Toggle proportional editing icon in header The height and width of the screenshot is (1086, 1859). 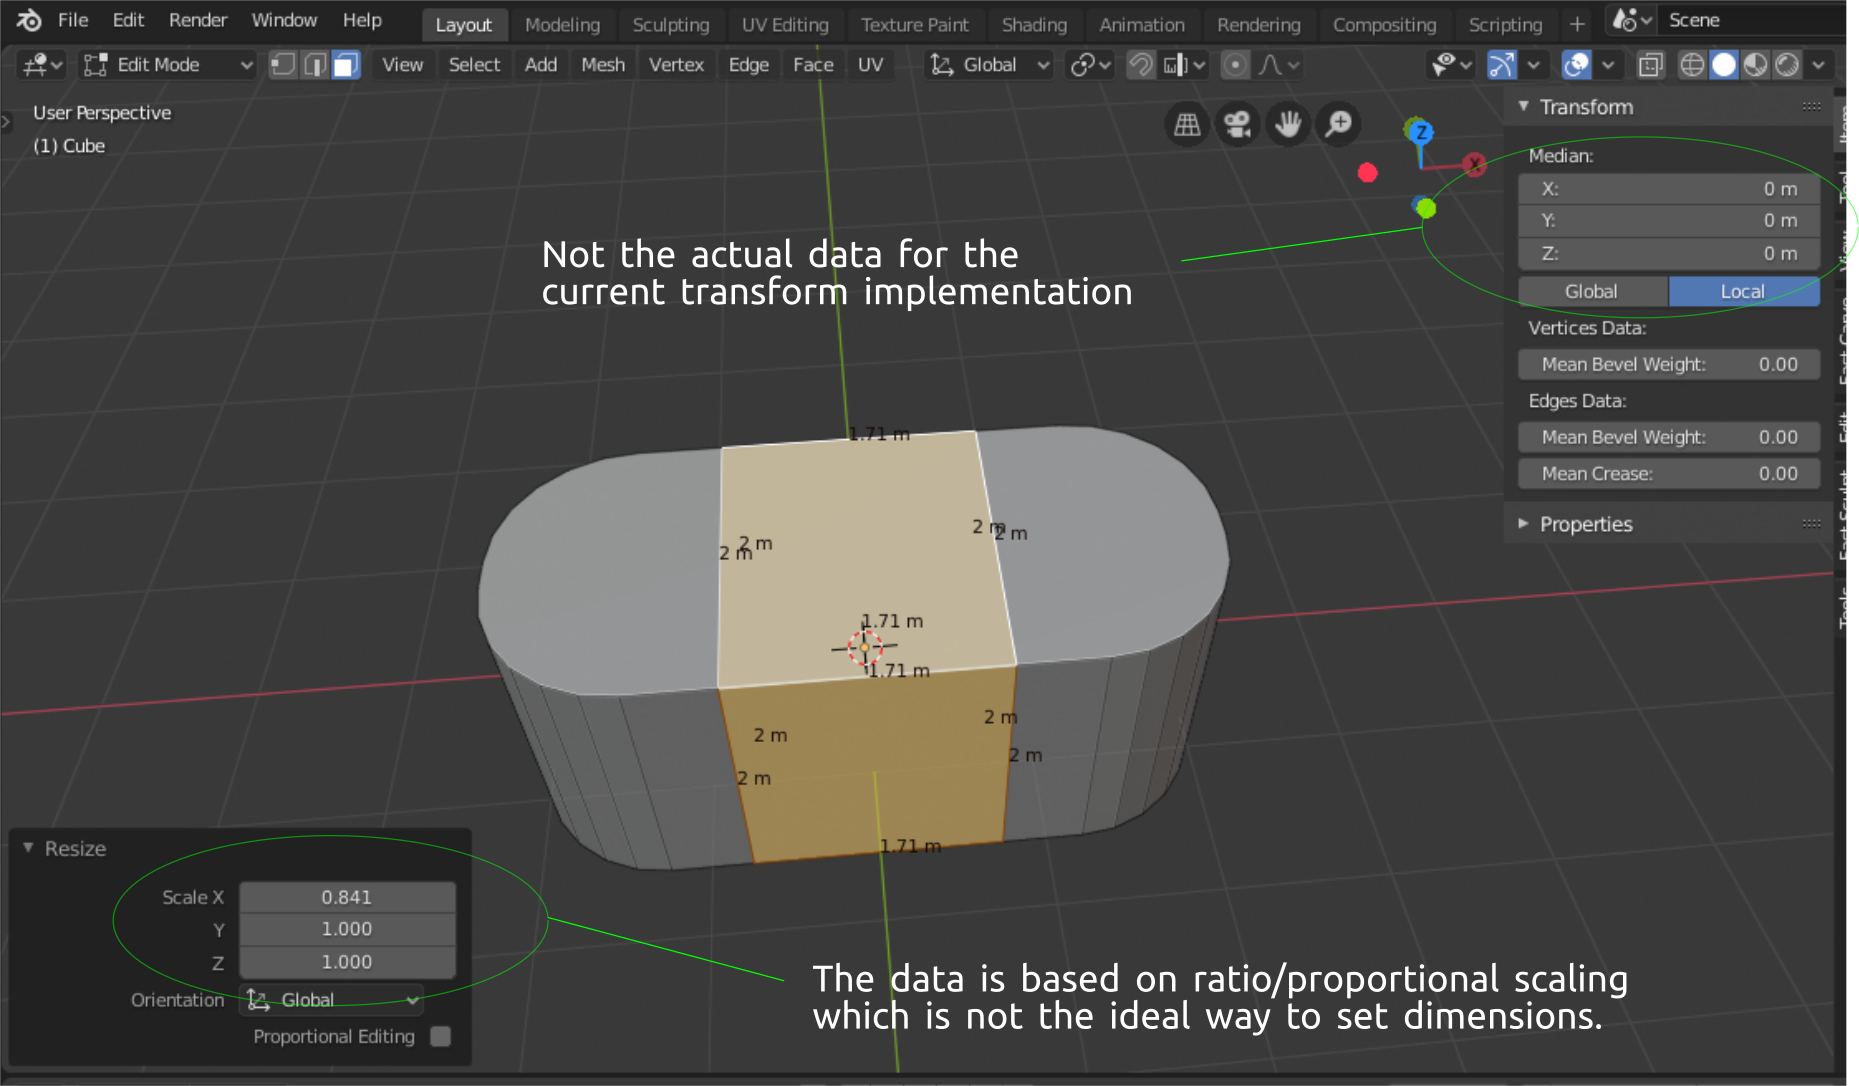point(1236,65)
